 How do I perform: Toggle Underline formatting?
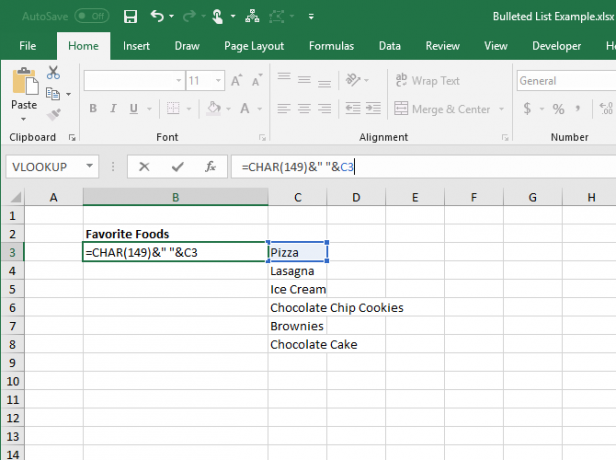134,108
